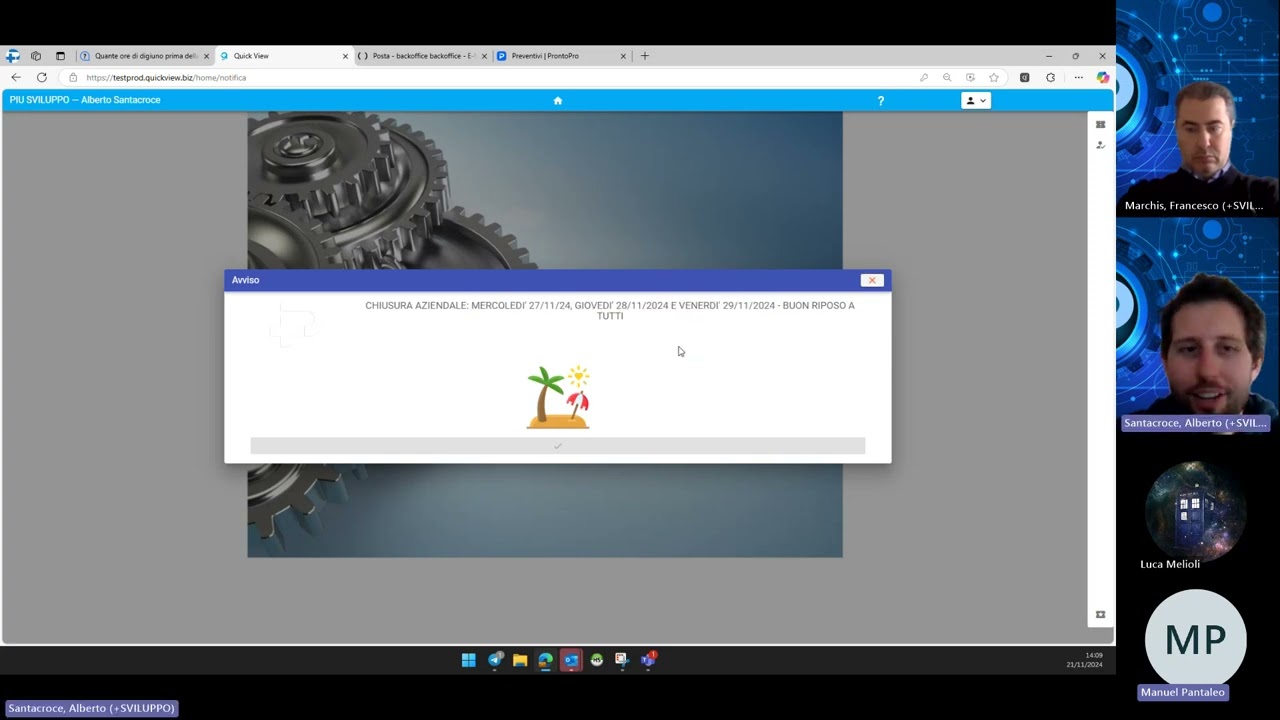Click the beach island vacation image
Viewport: 1280px width, 720px height.
click(558, 397)
